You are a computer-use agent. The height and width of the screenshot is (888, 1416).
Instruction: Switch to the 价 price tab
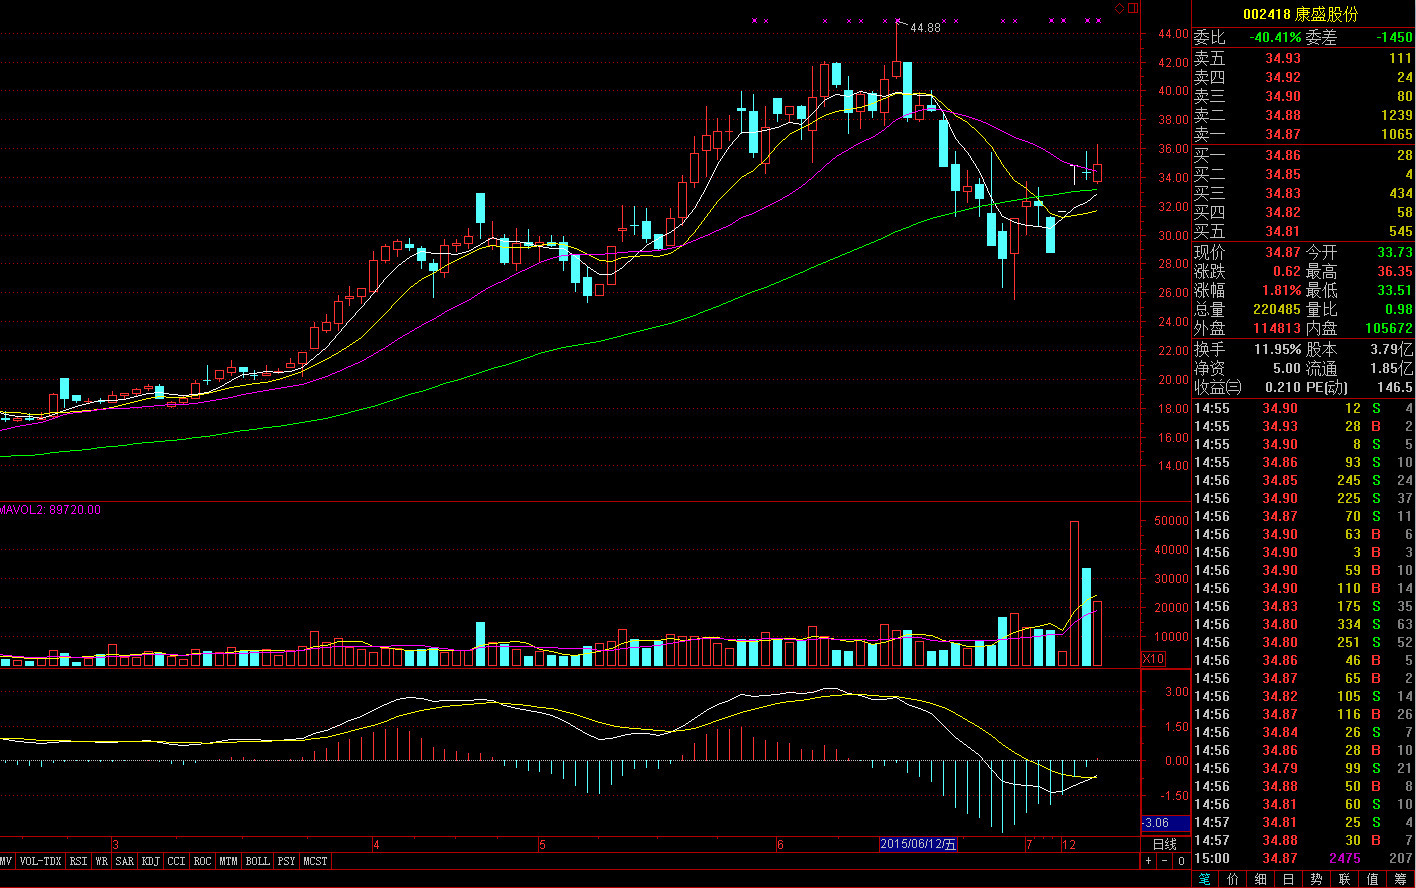[x=1233, y=879]
